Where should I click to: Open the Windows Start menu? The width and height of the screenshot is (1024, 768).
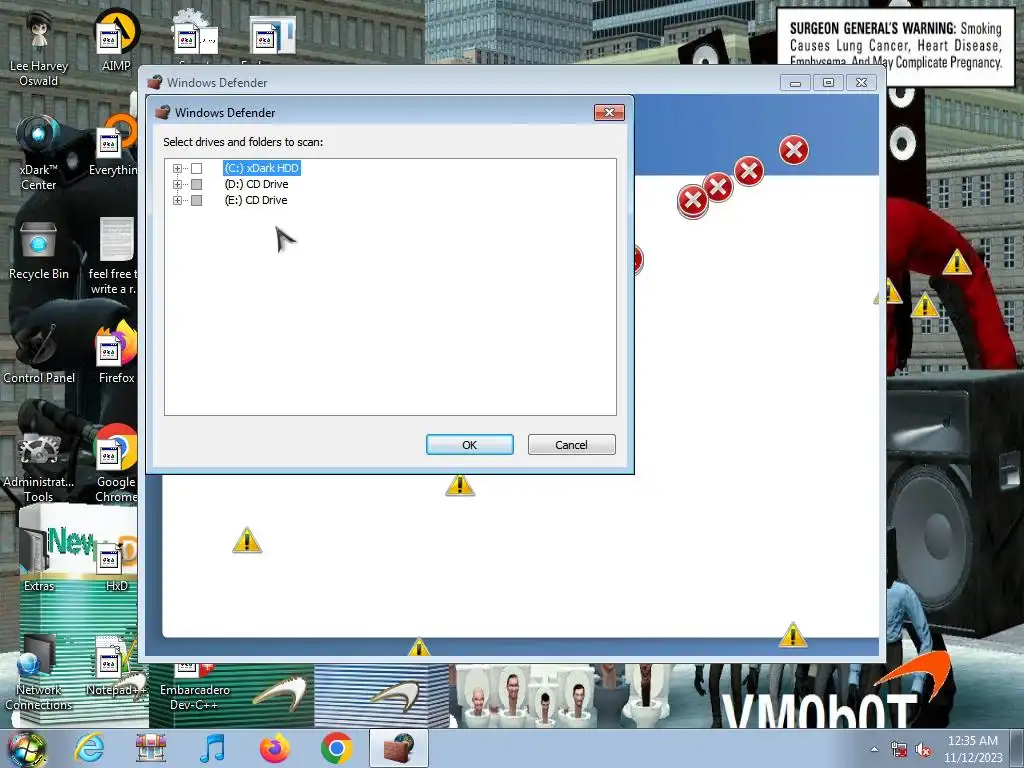coord(26,748)
